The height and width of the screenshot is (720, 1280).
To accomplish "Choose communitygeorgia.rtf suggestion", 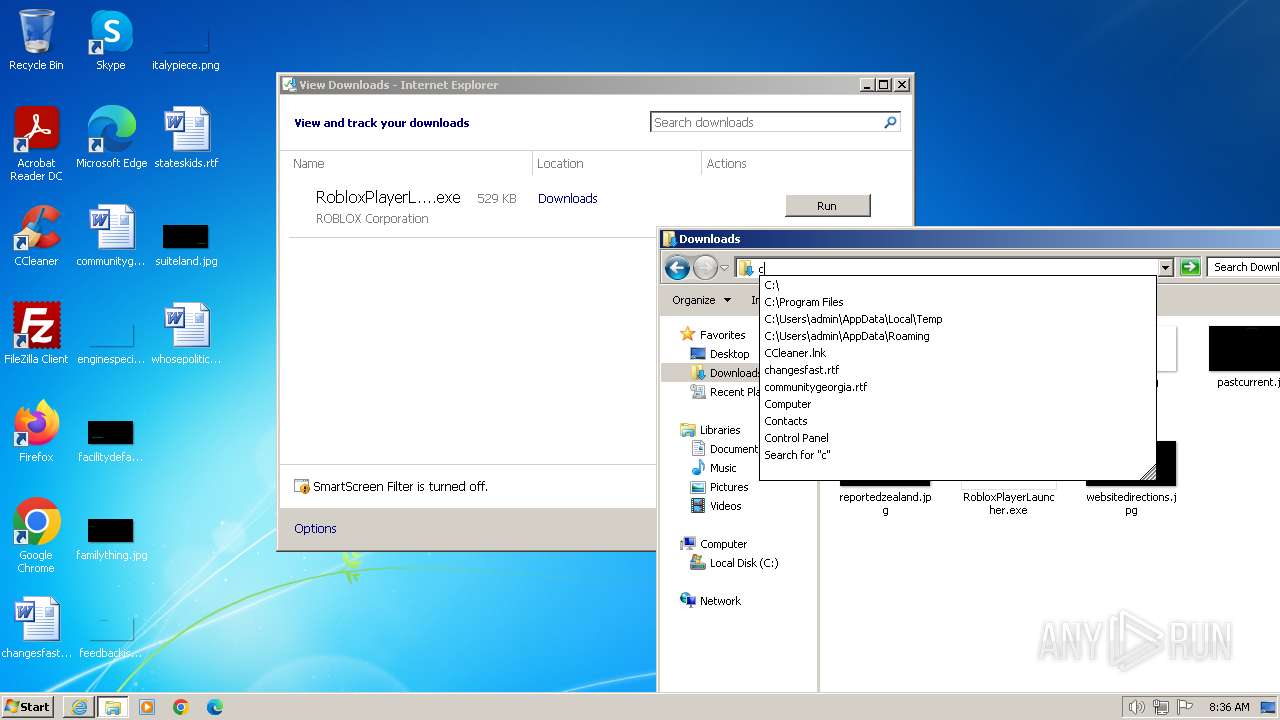I will click(957, 387).
